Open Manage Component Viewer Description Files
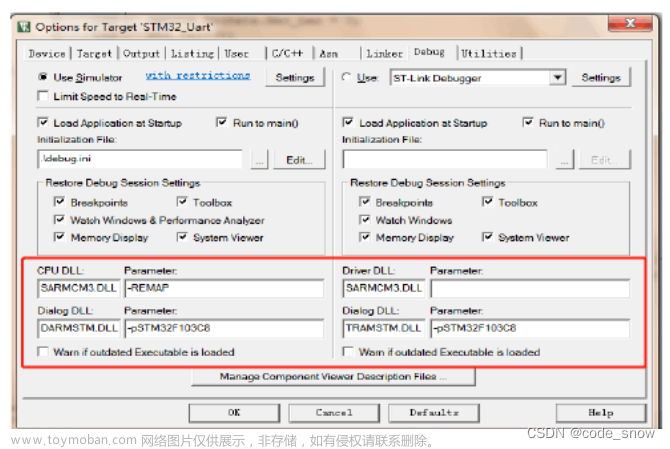670x449 pixels. (333, 377)
